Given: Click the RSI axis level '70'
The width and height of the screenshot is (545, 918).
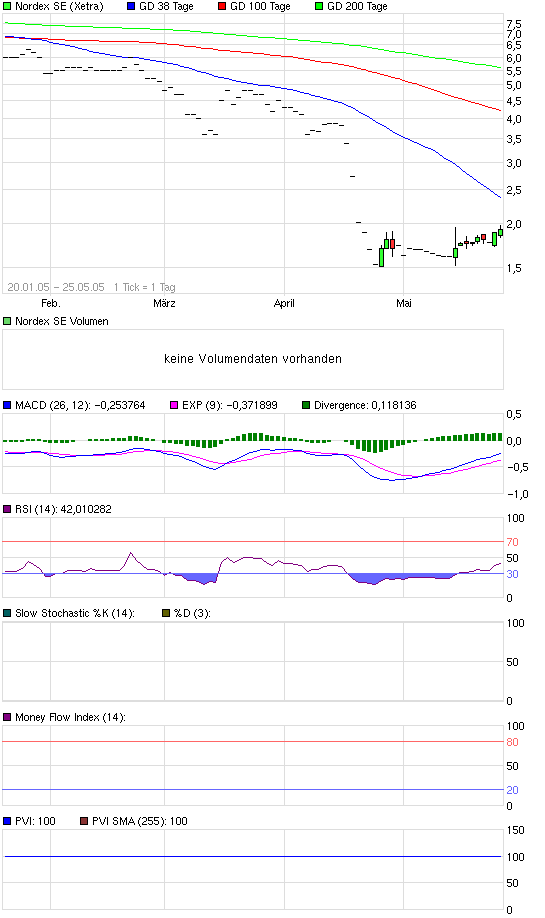Looking at the screenshot, I should (x=512, y=542).
